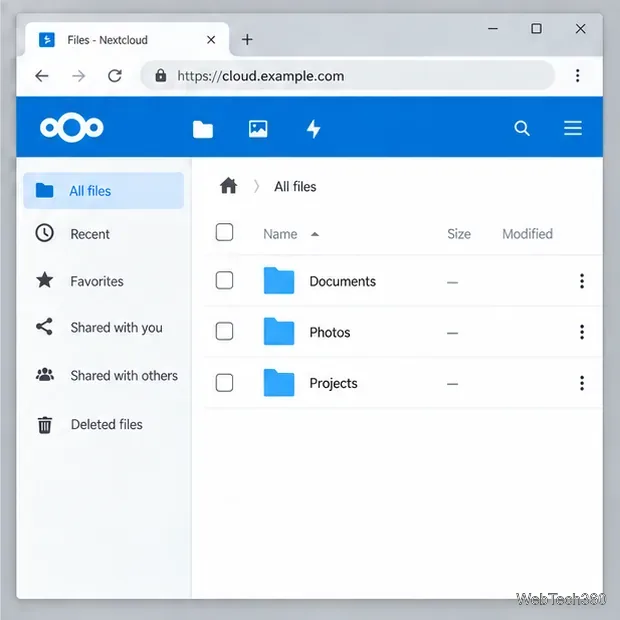Click the padlock site security icon
This screenshot has height=620, width=620.
[161, 75]
